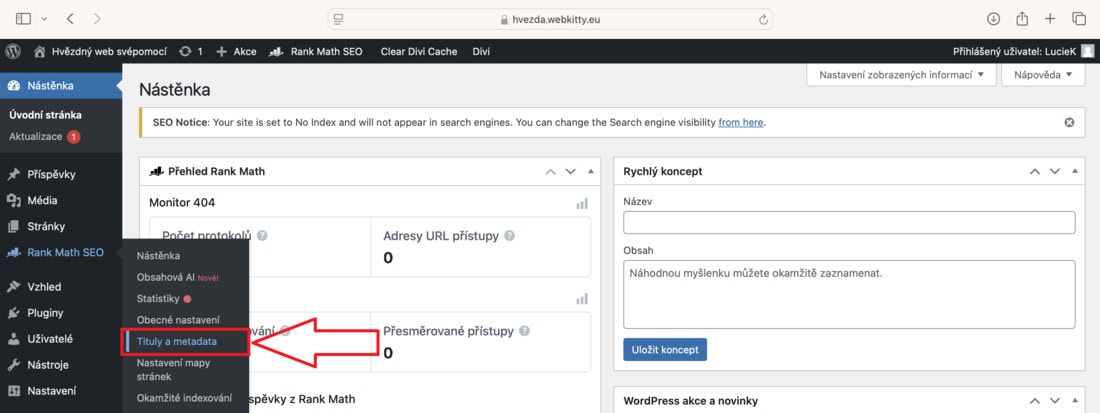Show help for Počet protokolů
The image size is (1100, 413).
(262, 236)
